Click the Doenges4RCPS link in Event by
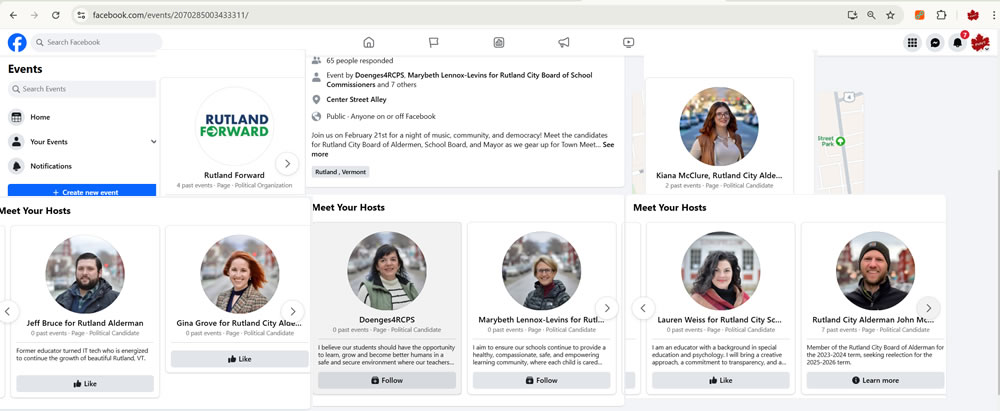 [379, 75]
